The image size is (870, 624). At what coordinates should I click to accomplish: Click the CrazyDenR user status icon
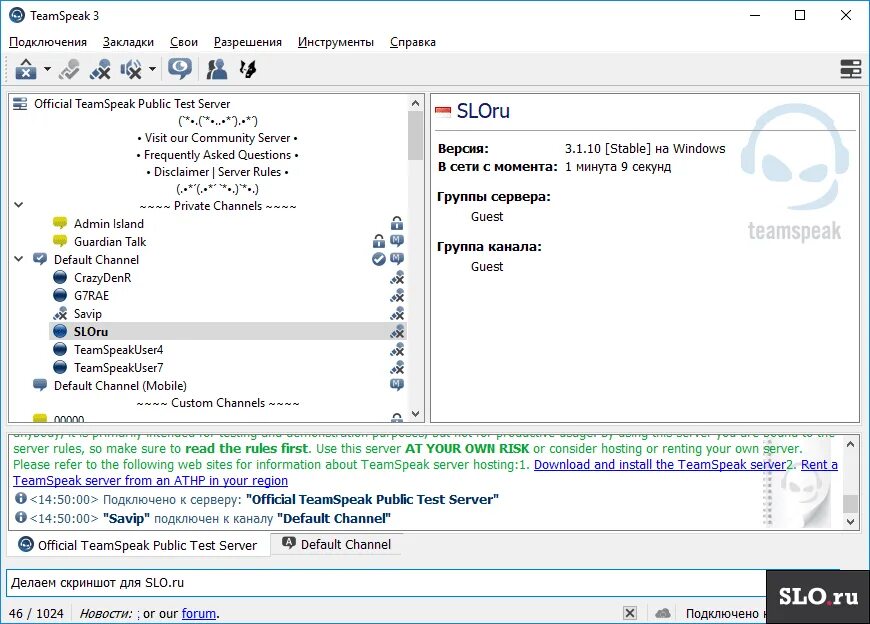(x=60, y=277)
